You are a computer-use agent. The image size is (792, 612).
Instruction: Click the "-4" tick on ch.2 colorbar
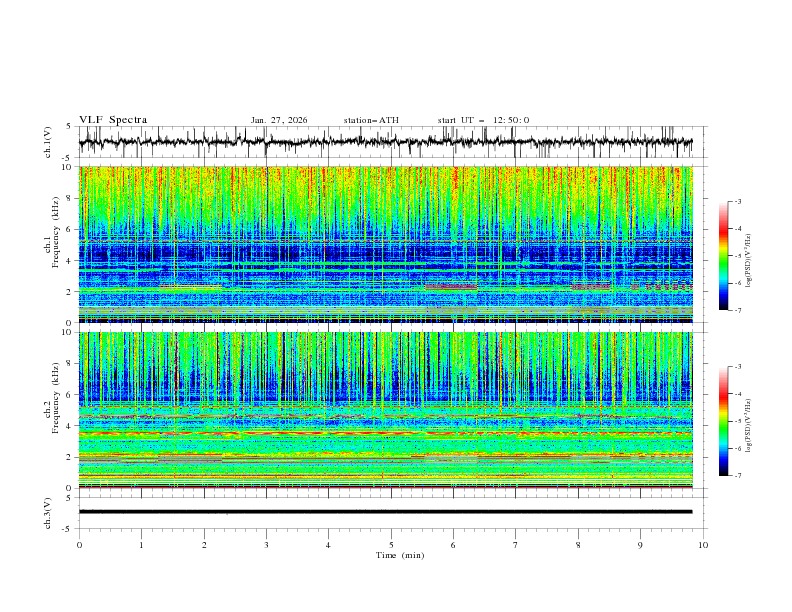[737, 394]
